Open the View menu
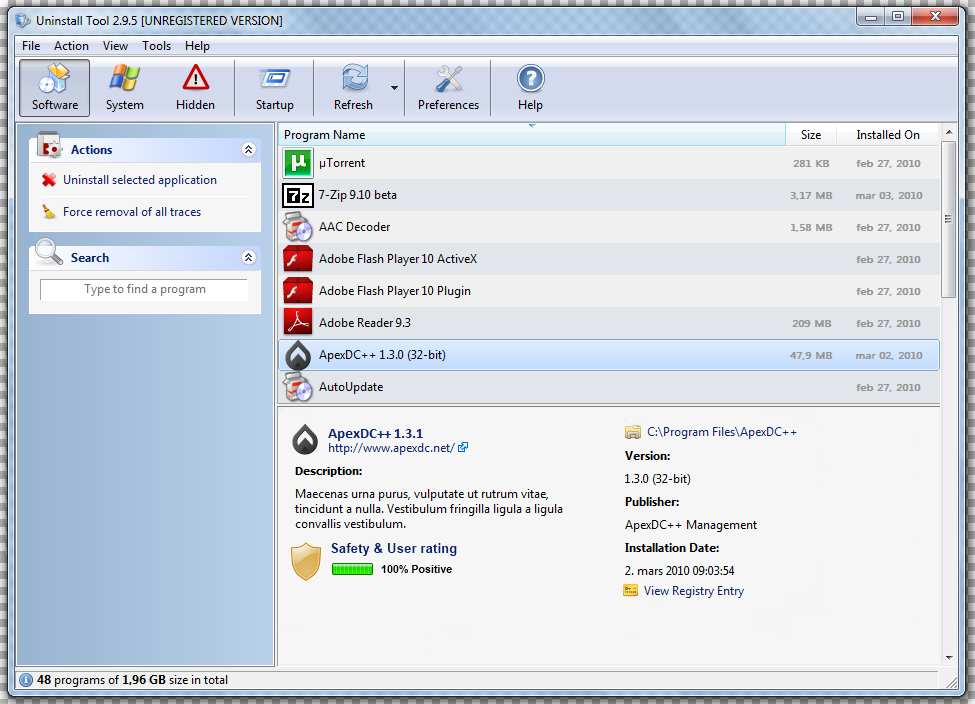This screenshot has width=975, height=704. click(116, 46)
